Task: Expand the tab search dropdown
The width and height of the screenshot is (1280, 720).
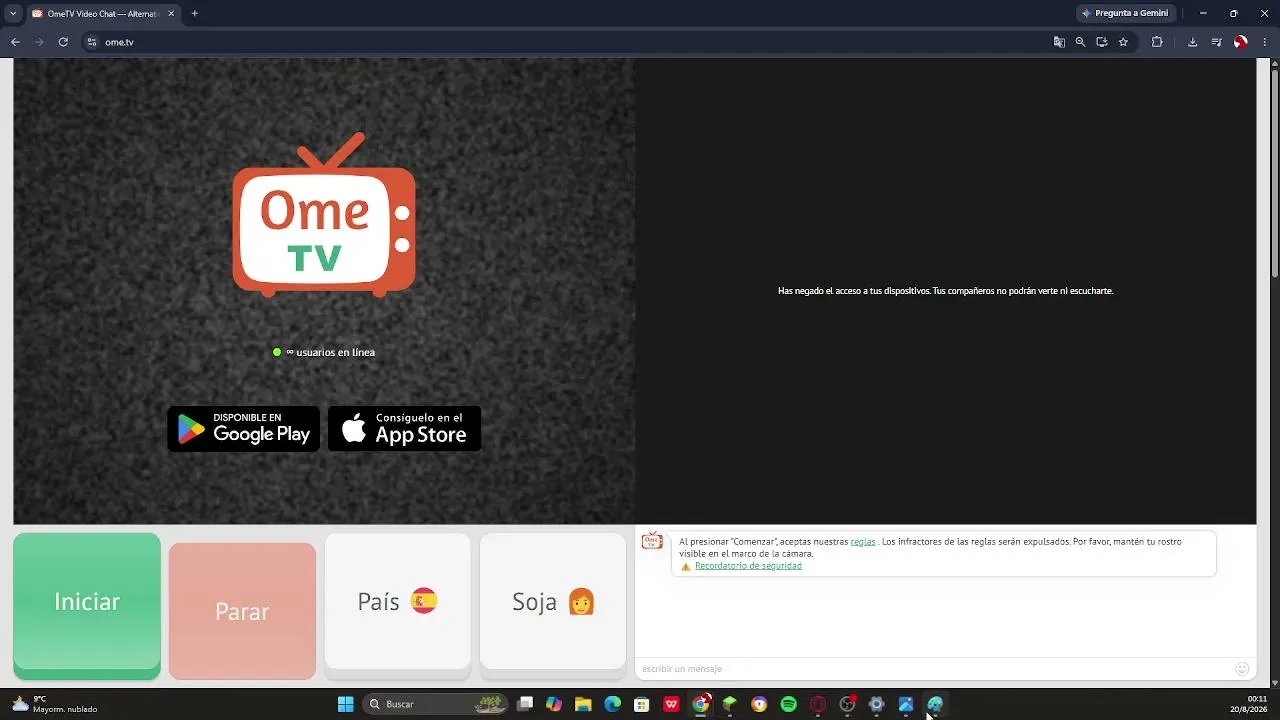Action: [x=12, y=14]
